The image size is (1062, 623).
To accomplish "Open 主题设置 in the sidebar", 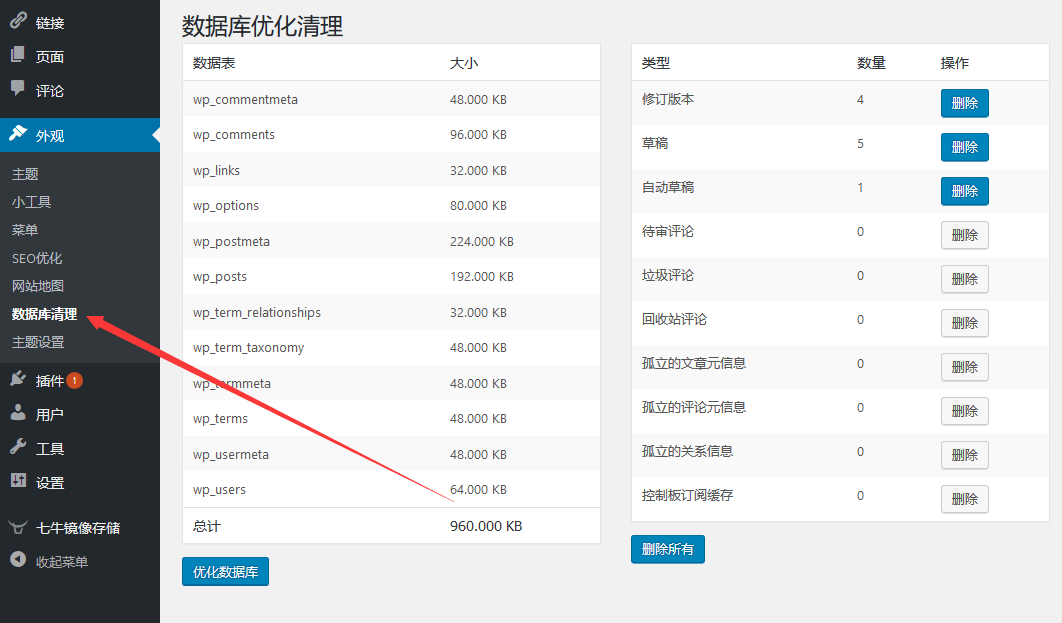I will pos(38,342).
